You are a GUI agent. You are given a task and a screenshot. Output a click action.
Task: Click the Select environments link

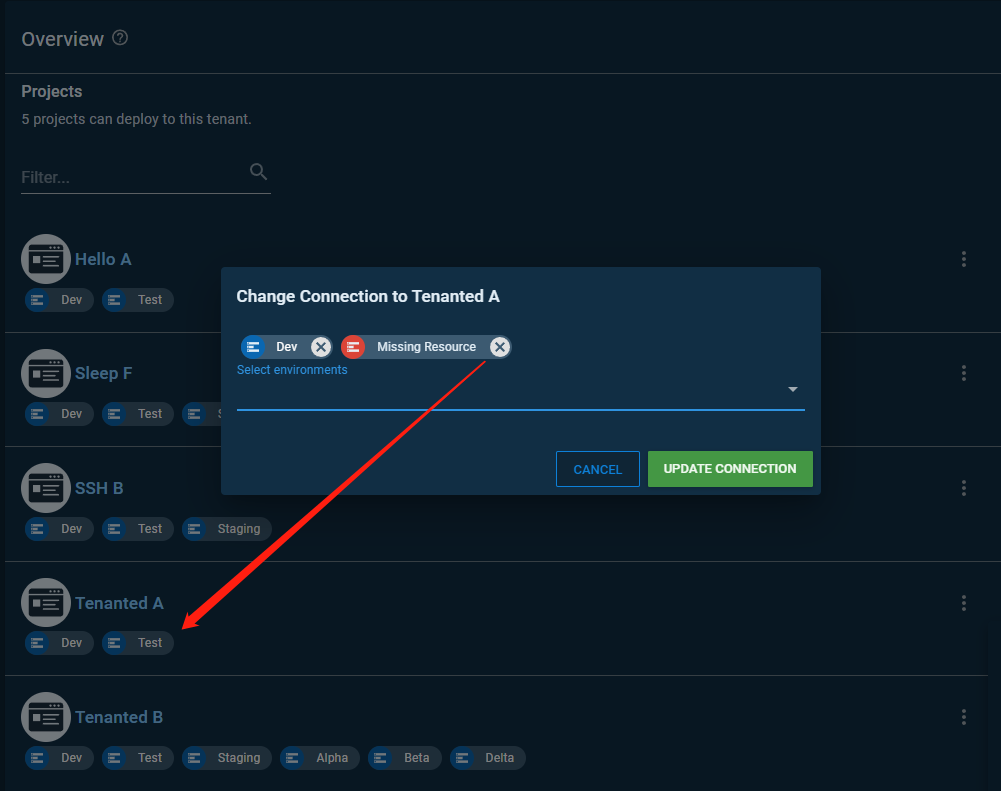[291, 369]
